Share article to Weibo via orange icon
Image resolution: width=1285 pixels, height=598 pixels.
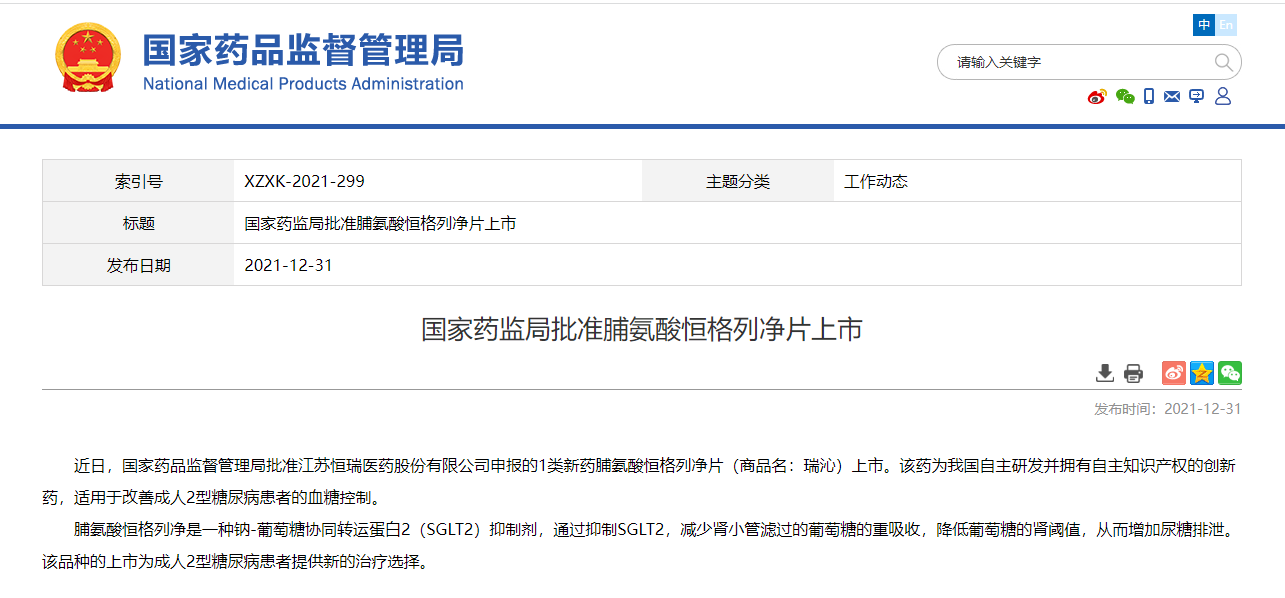(x=1174, y=373)
